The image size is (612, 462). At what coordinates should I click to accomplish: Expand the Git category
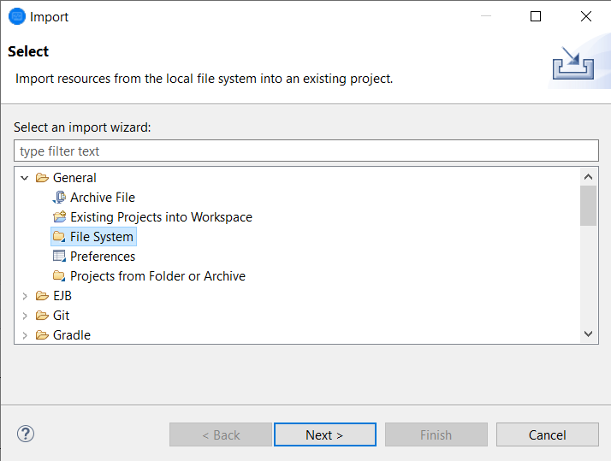25,315
